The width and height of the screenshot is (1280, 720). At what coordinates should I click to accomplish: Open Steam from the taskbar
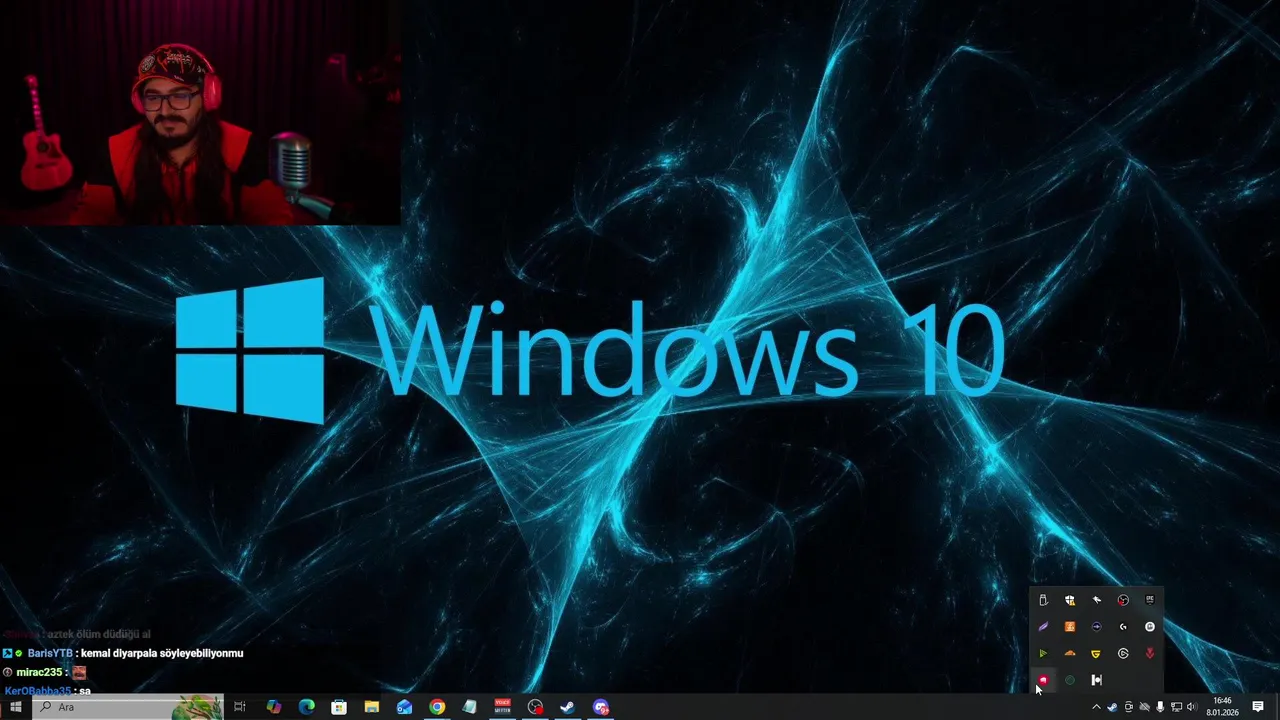point(567,707)
